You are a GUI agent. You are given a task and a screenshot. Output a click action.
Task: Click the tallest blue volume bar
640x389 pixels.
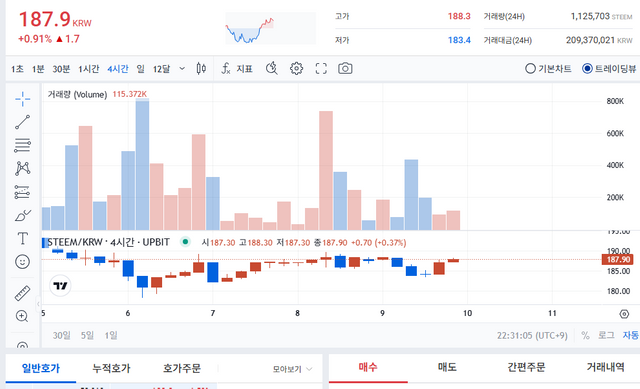(x=142, y=164)
